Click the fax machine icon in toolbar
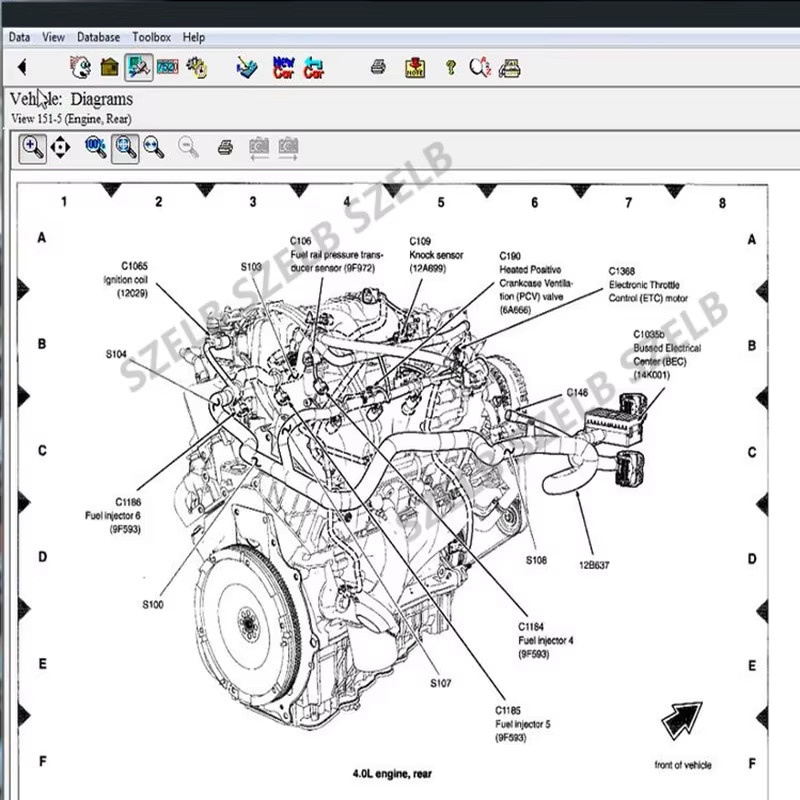This screenshot has height=800, width=800. pos(510,68)
